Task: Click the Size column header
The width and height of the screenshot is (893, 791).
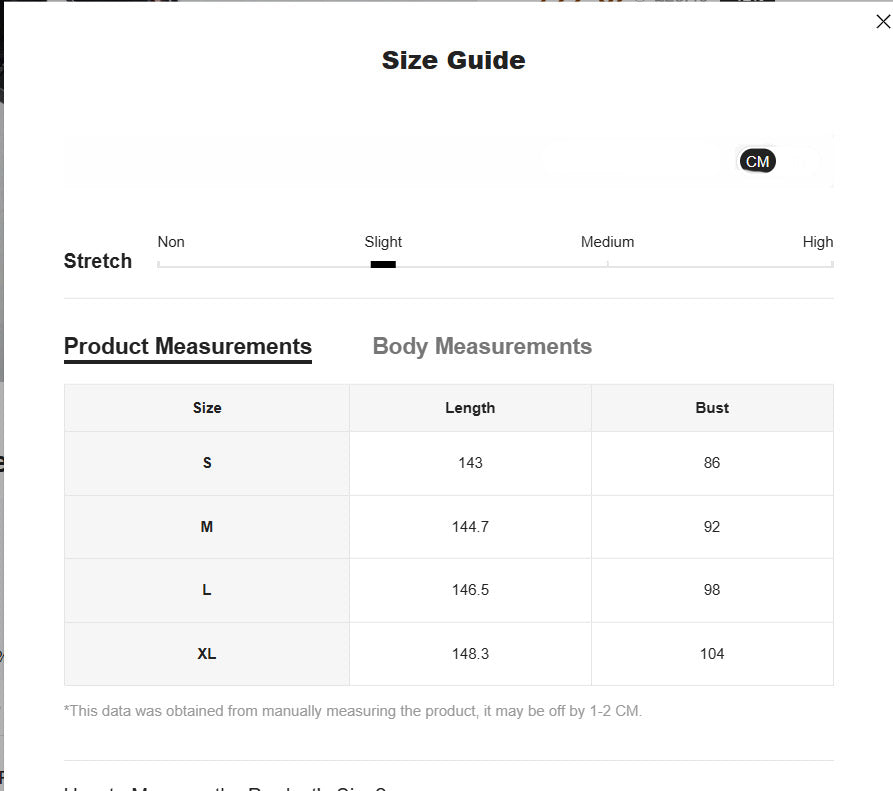Action: pyautogui.click(x=207, y=408)
